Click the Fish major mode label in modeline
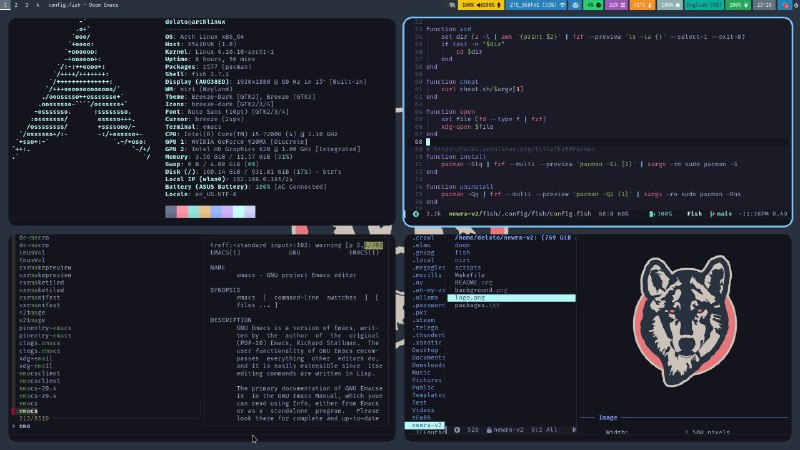Screen dimensions: 800x450 (x=694, y=213)
